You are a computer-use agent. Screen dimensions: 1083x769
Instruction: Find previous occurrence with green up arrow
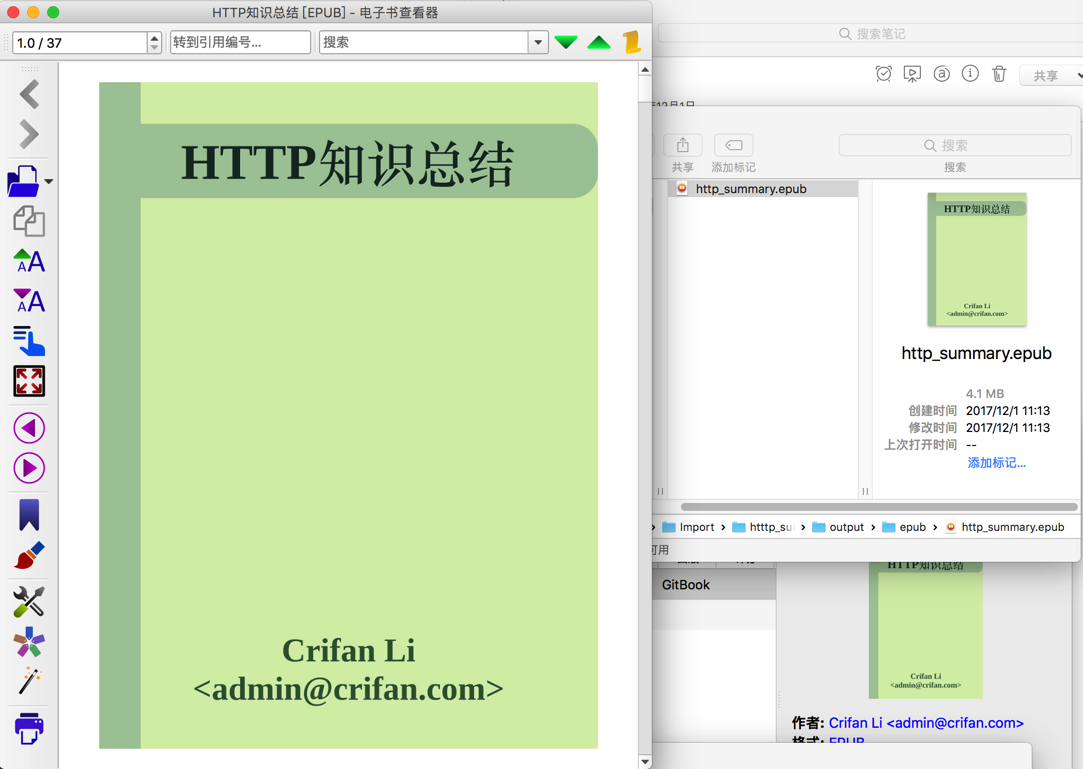point(599,42)
